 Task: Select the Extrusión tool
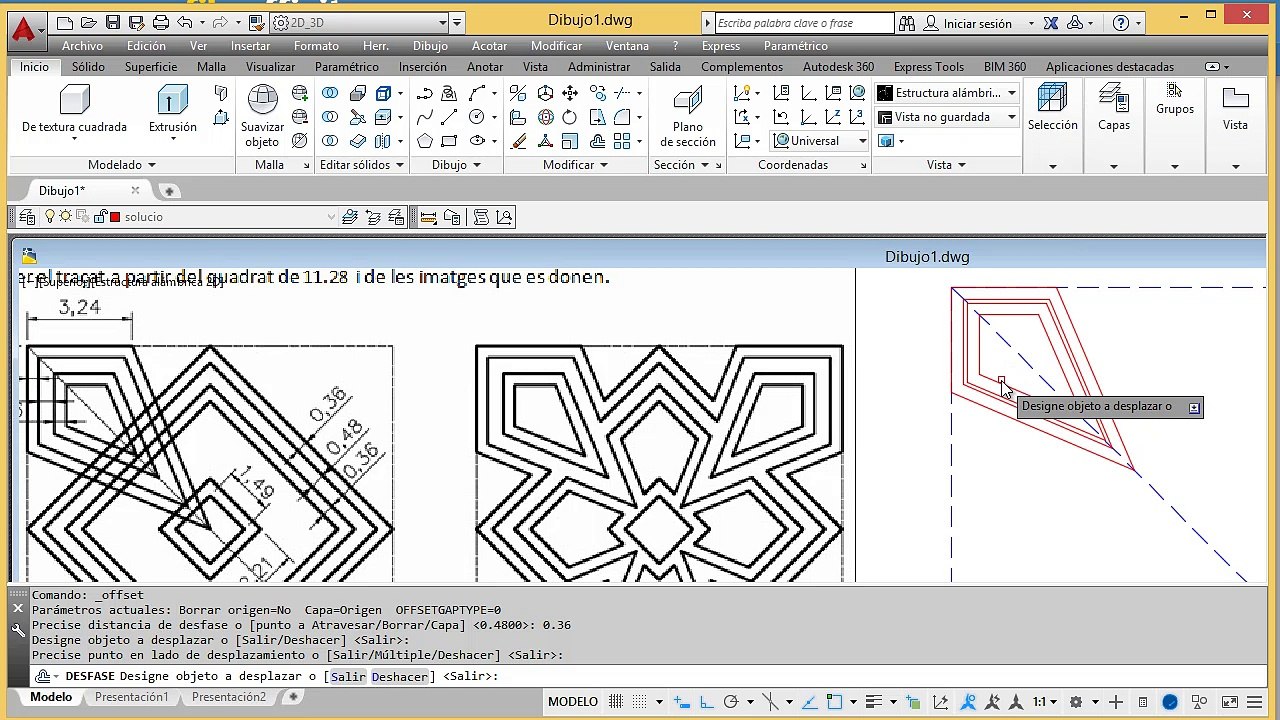pyautogui.click(x=173, y=110)
